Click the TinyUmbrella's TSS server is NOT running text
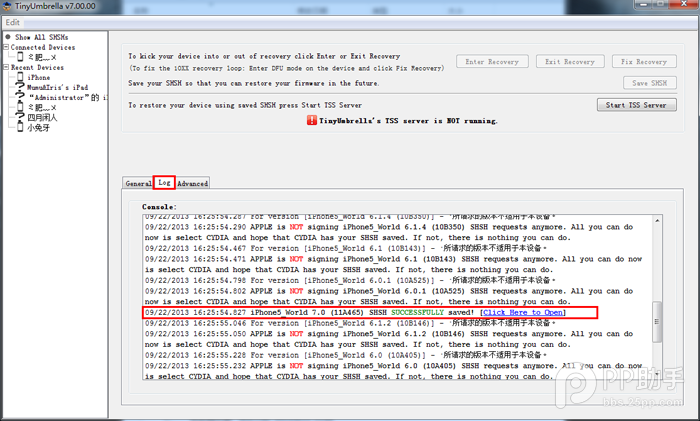 coord(408,121)
